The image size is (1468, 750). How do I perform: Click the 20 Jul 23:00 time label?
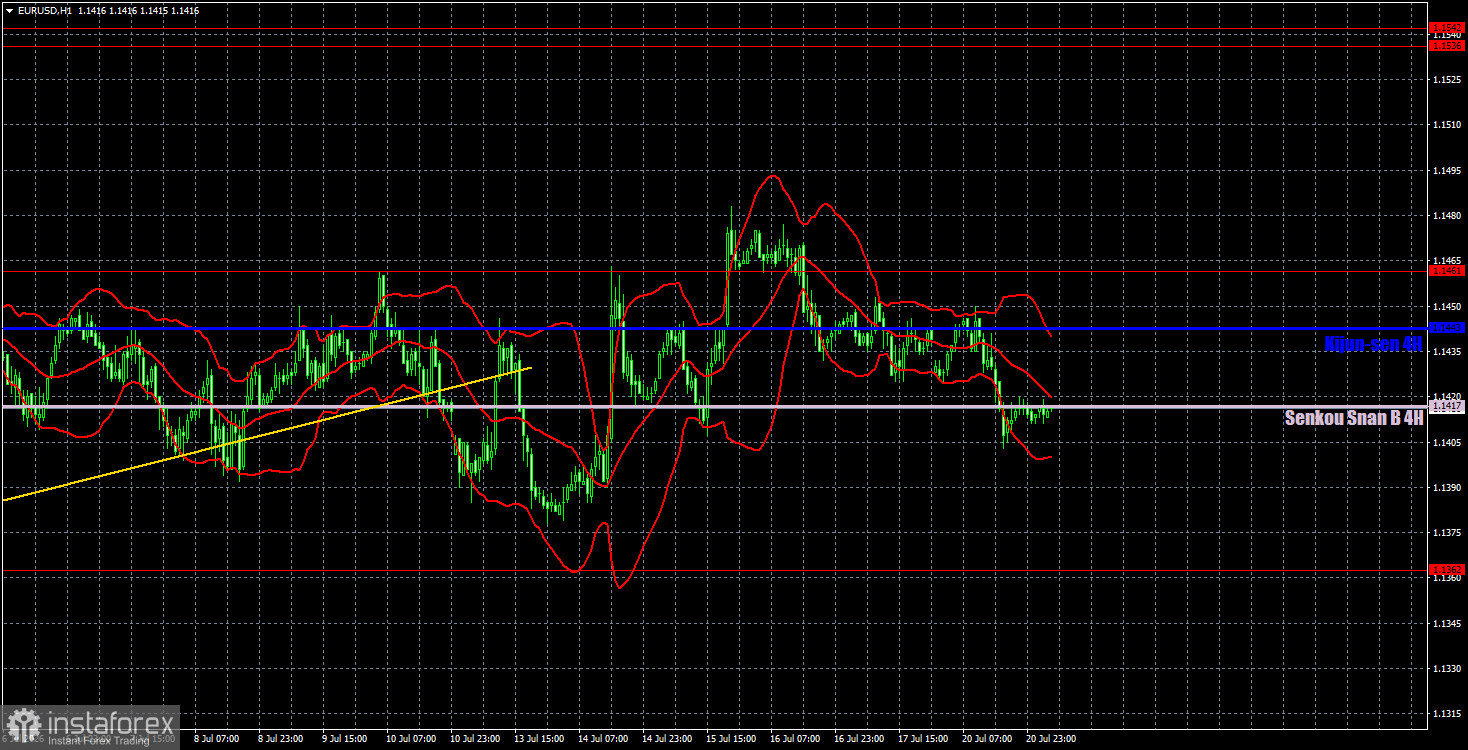[x=1049, y=739]
